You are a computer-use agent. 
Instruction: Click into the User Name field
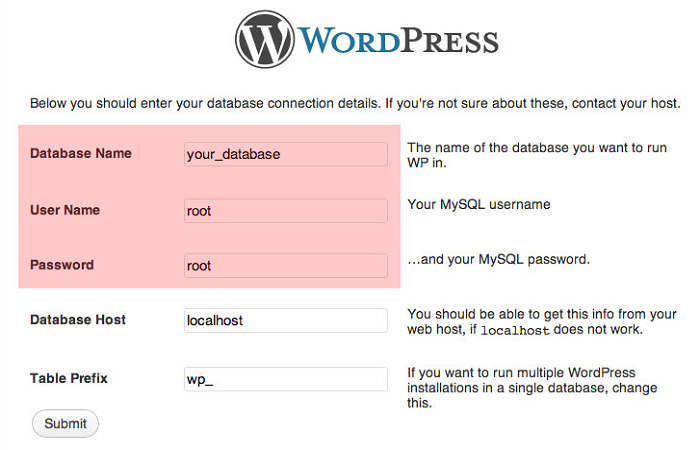286,211
